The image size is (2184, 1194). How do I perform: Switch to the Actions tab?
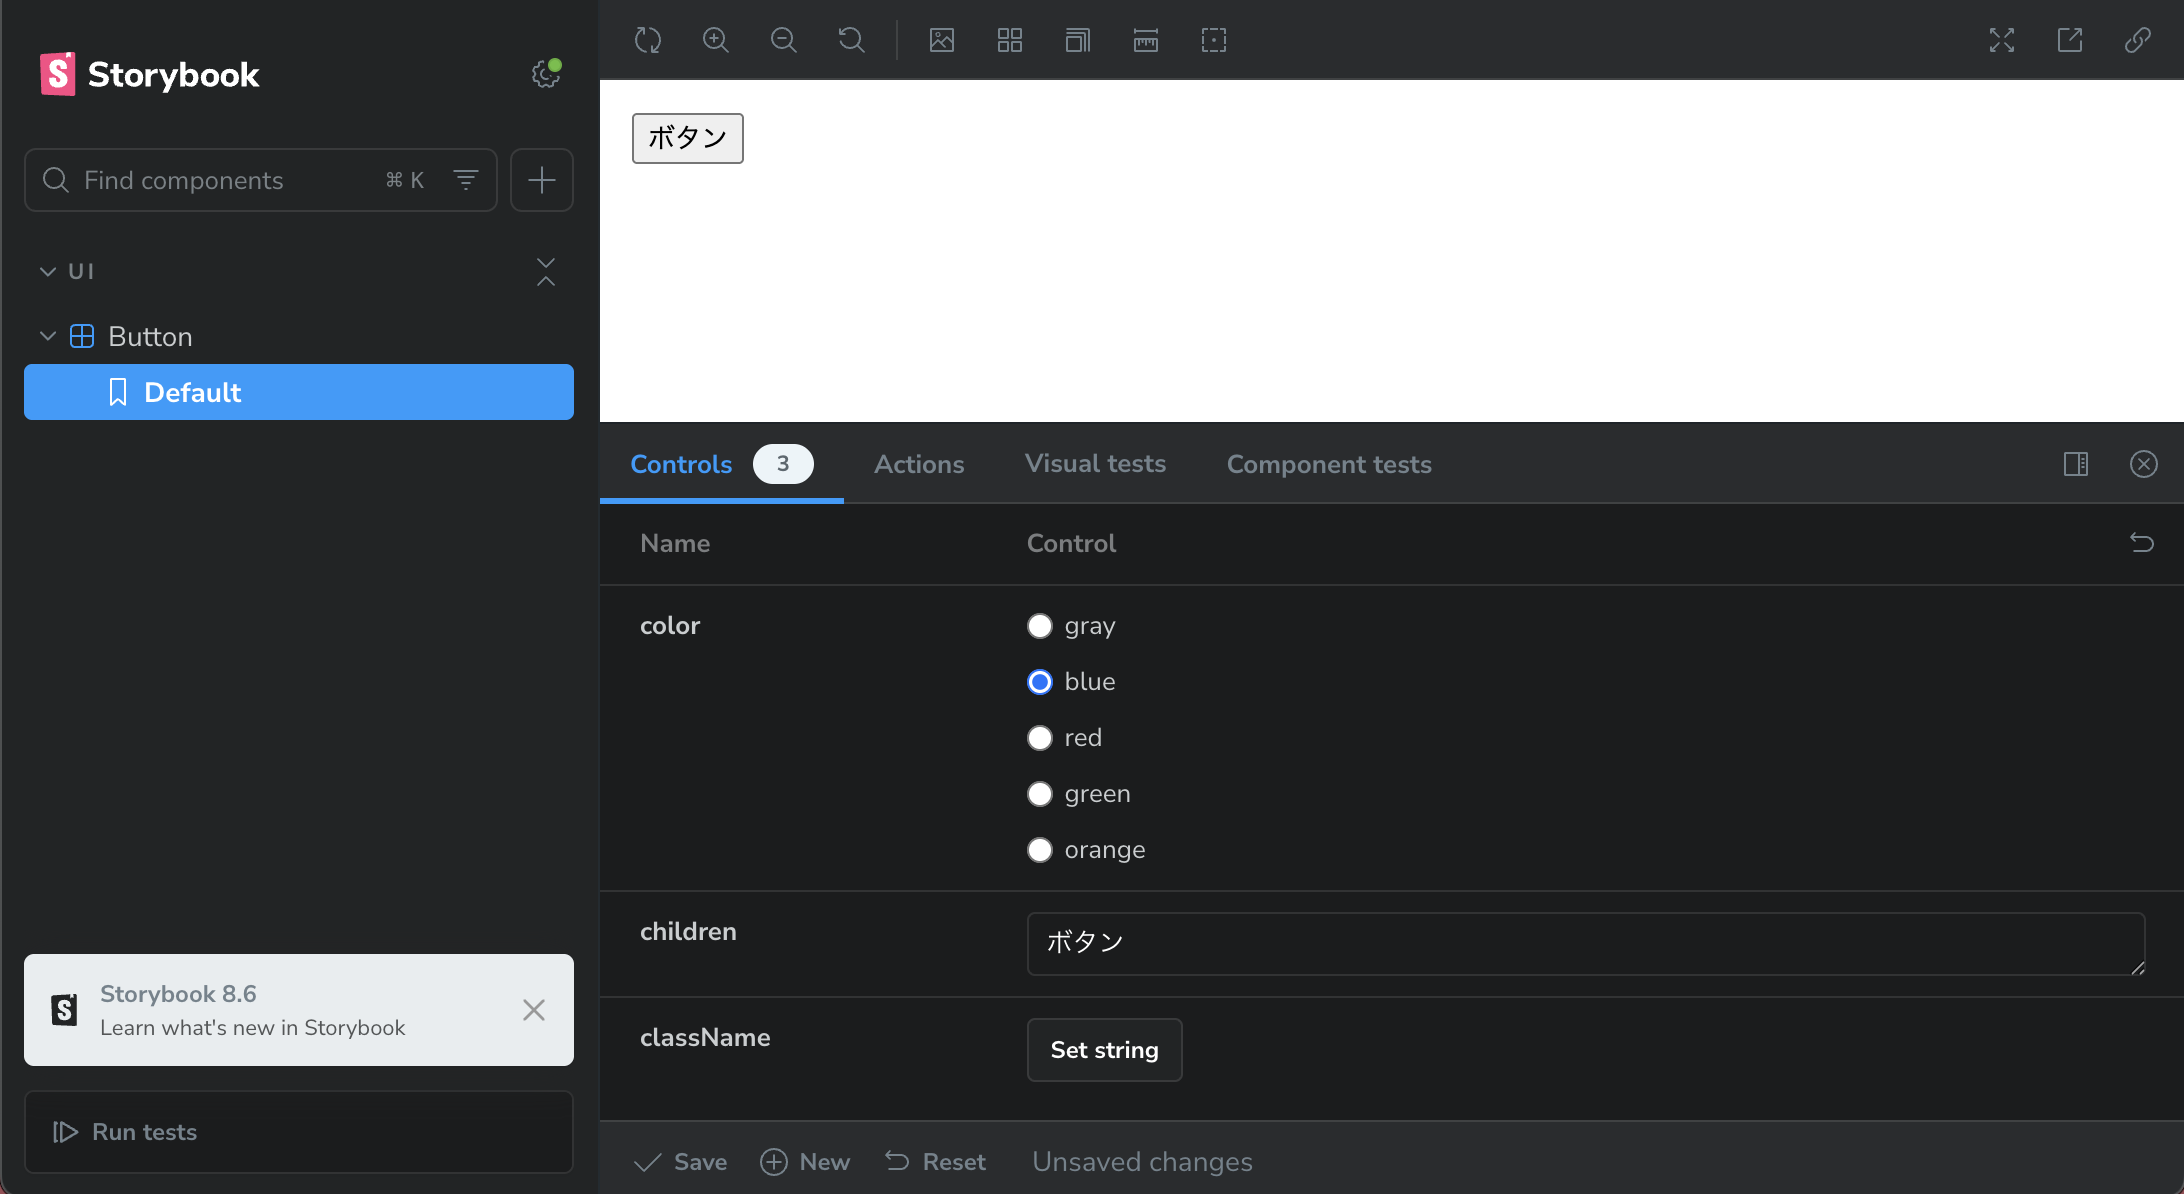click(x=919, y=464)
